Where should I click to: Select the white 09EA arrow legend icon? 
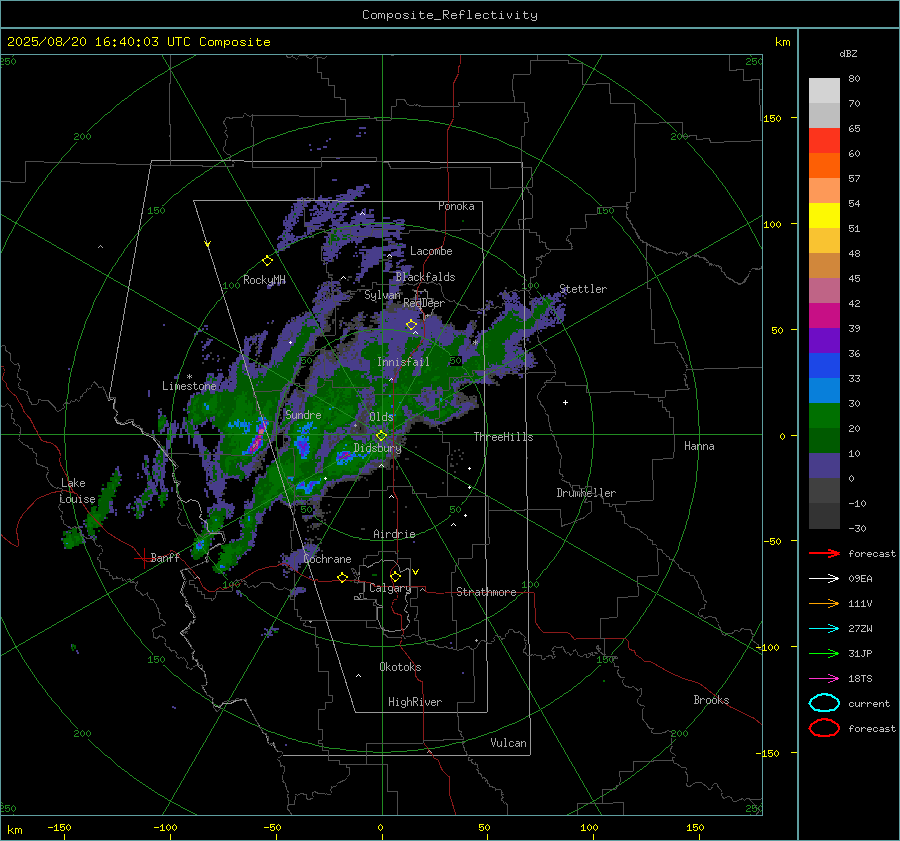click(x=824, y=579)
